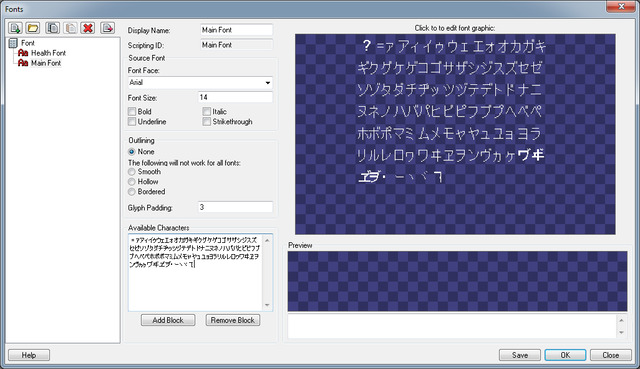Enable the Italic checkbox
The width and height of the screenshot is (640, 369).
[x=207, y=111]
